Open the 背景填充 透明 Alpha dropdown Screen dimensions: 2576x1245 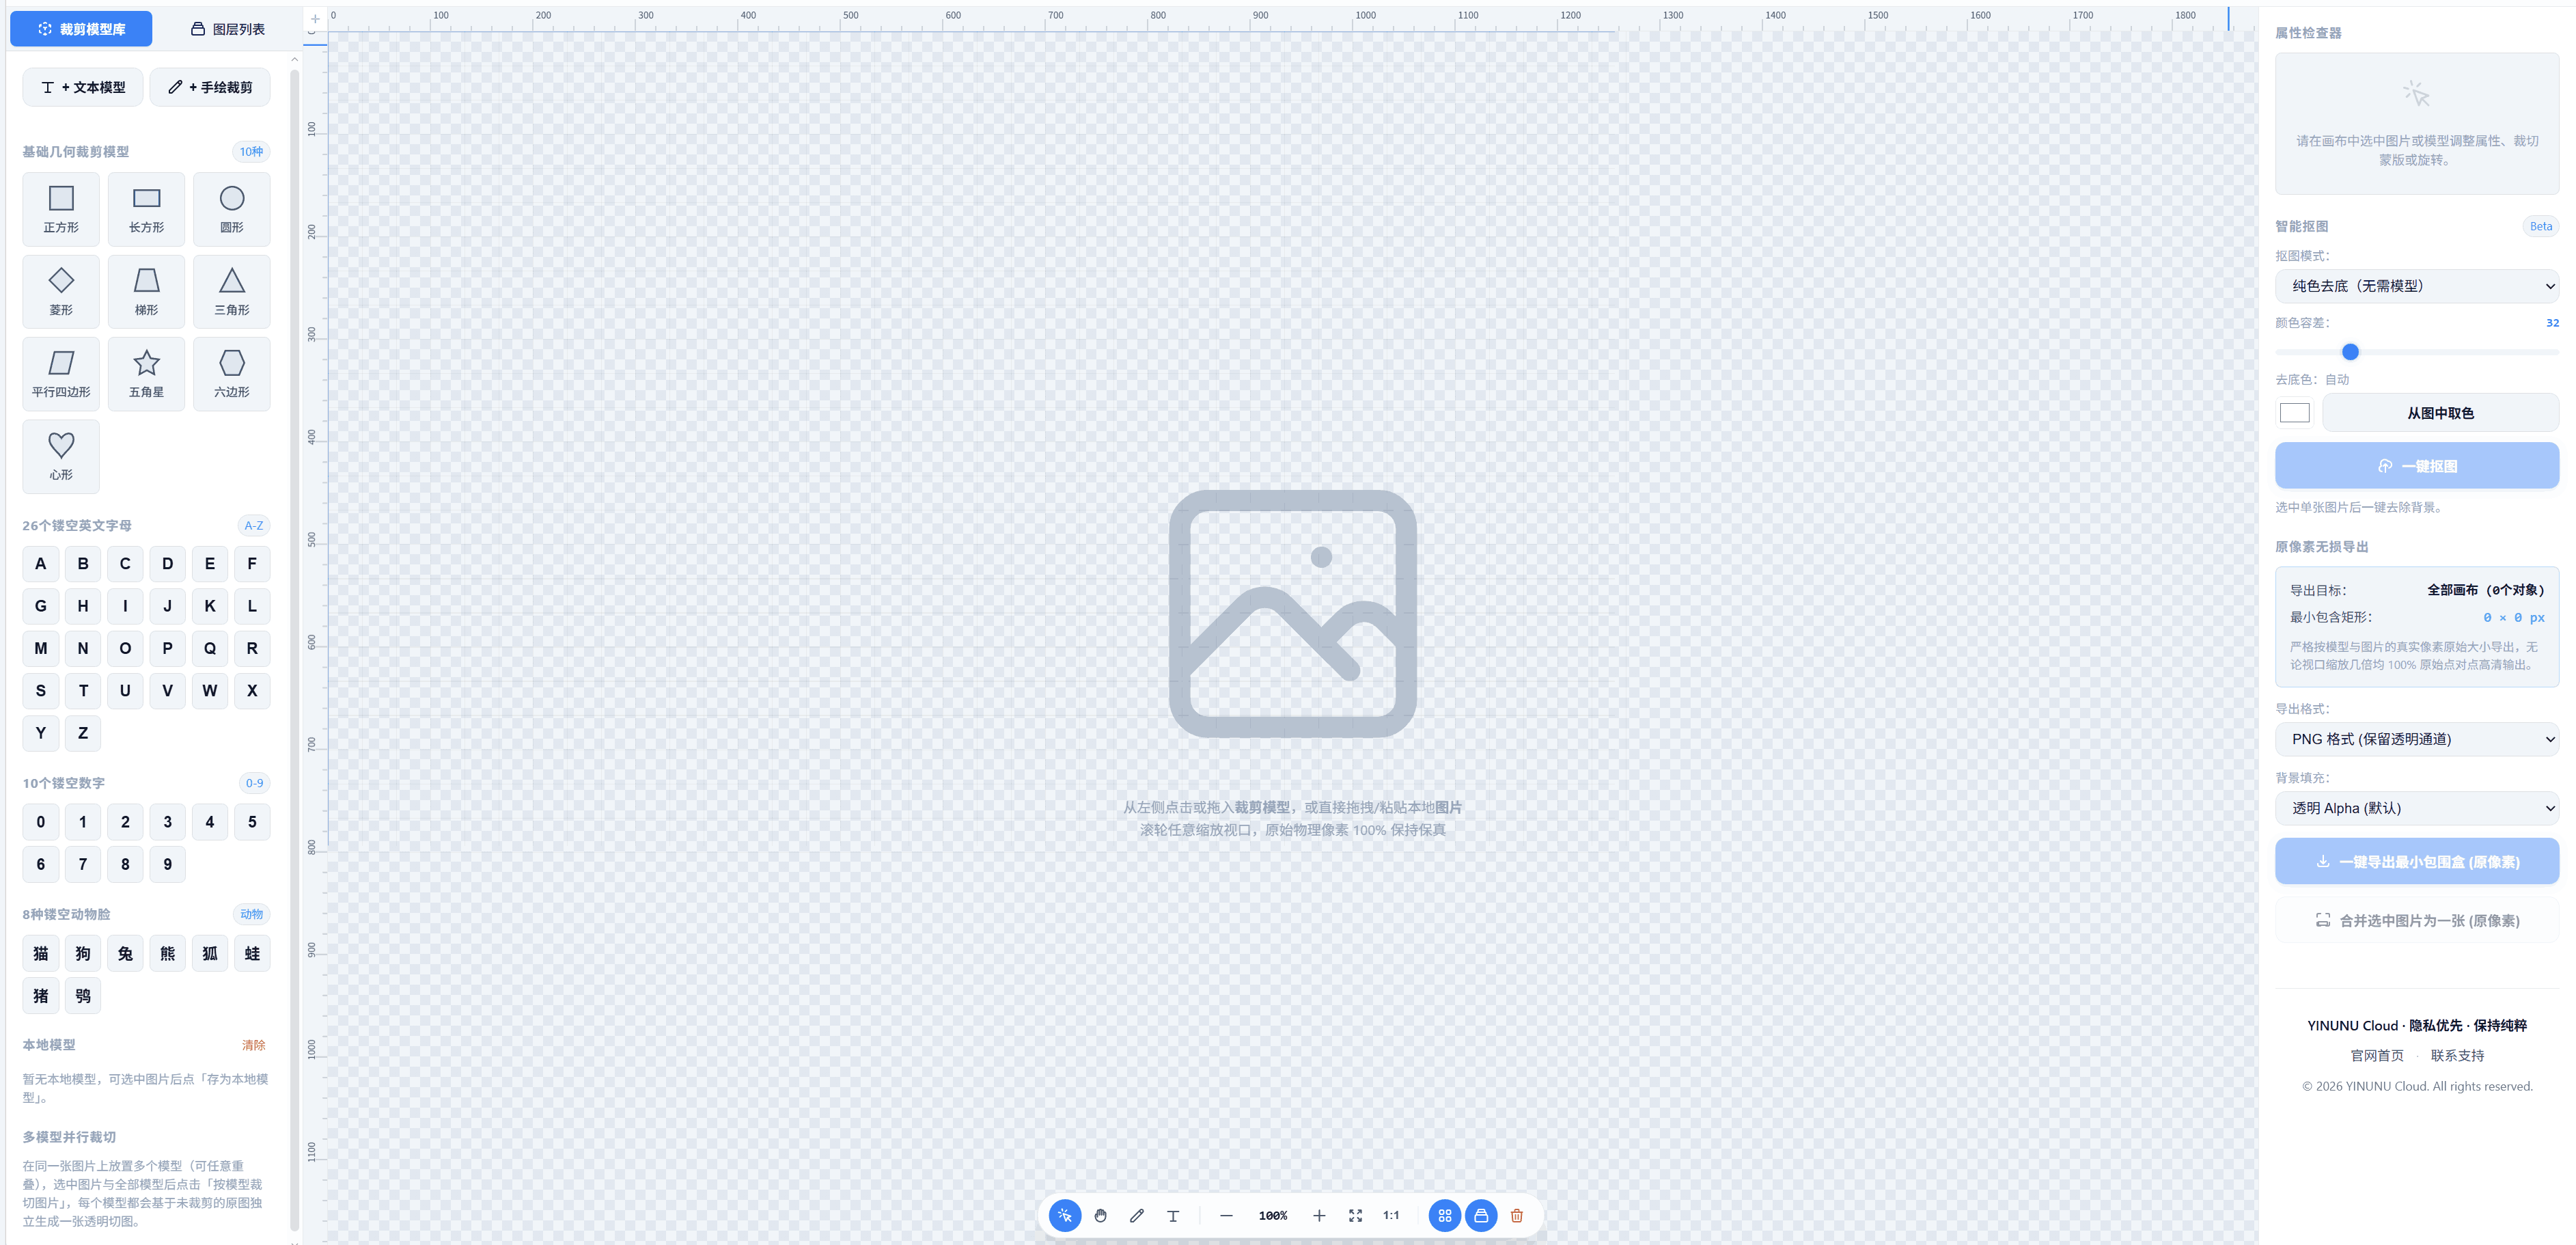tap(2416, 808)
